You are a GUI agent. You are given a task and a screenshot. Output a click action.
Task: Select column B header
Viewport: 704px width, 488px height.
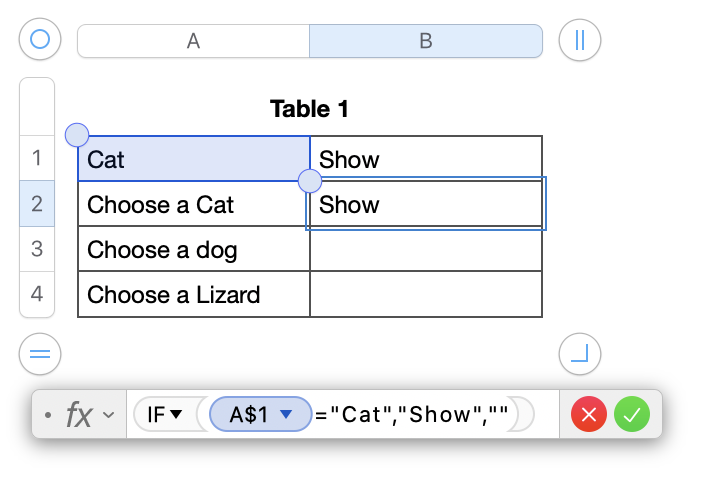point(426,41)
